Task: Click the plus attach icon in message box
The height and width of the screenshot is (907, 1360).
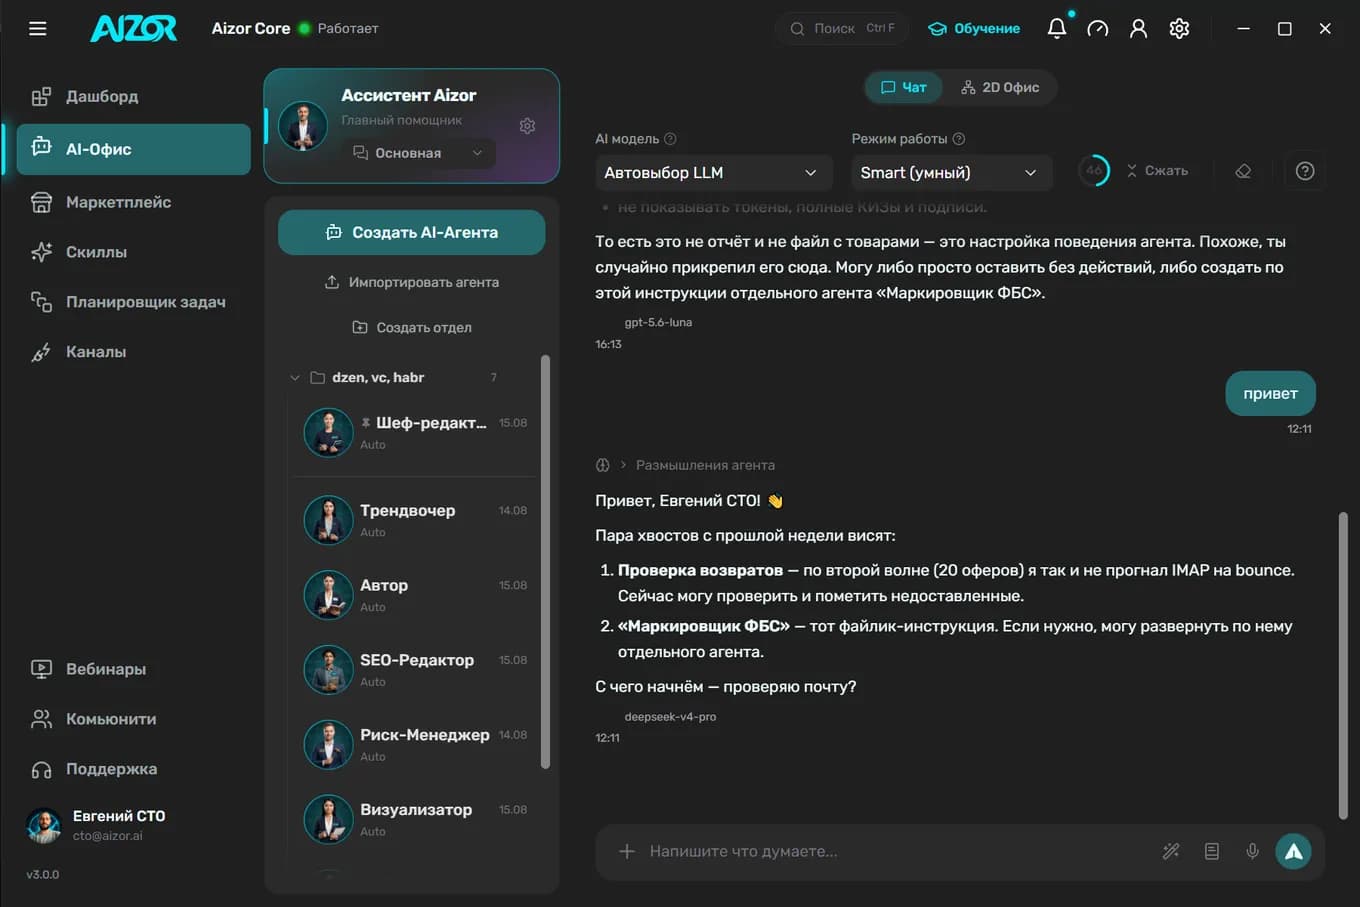Action: click(x=627, y=851)
